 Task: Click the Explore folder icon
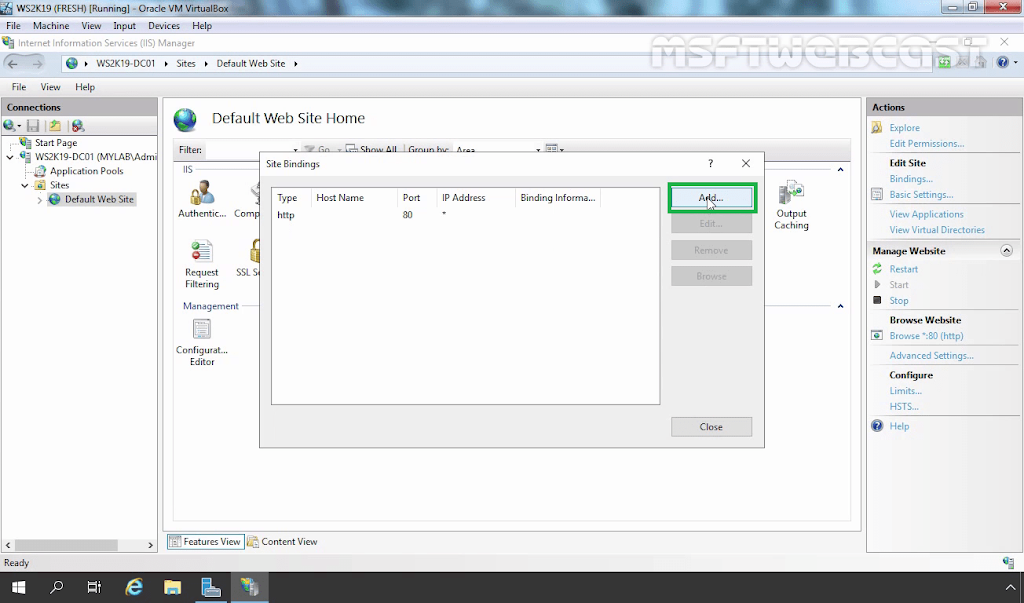pyautogui.click(x=877, y=127)
